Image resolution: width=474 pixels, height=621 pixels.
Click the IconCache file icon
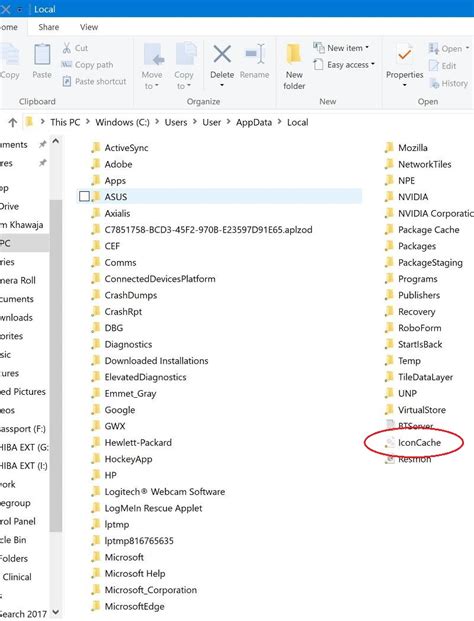click(390, 442)
